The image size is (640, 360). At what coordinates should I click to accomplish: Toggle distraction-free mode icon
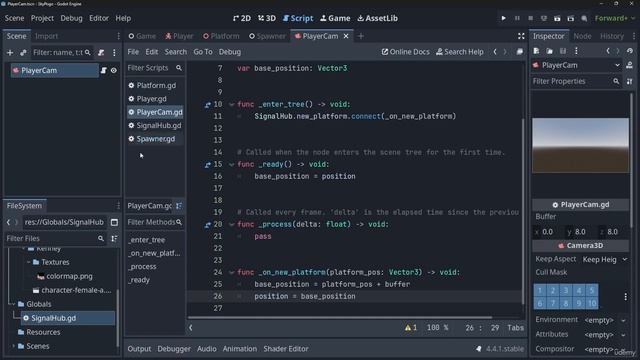(521, 36)
